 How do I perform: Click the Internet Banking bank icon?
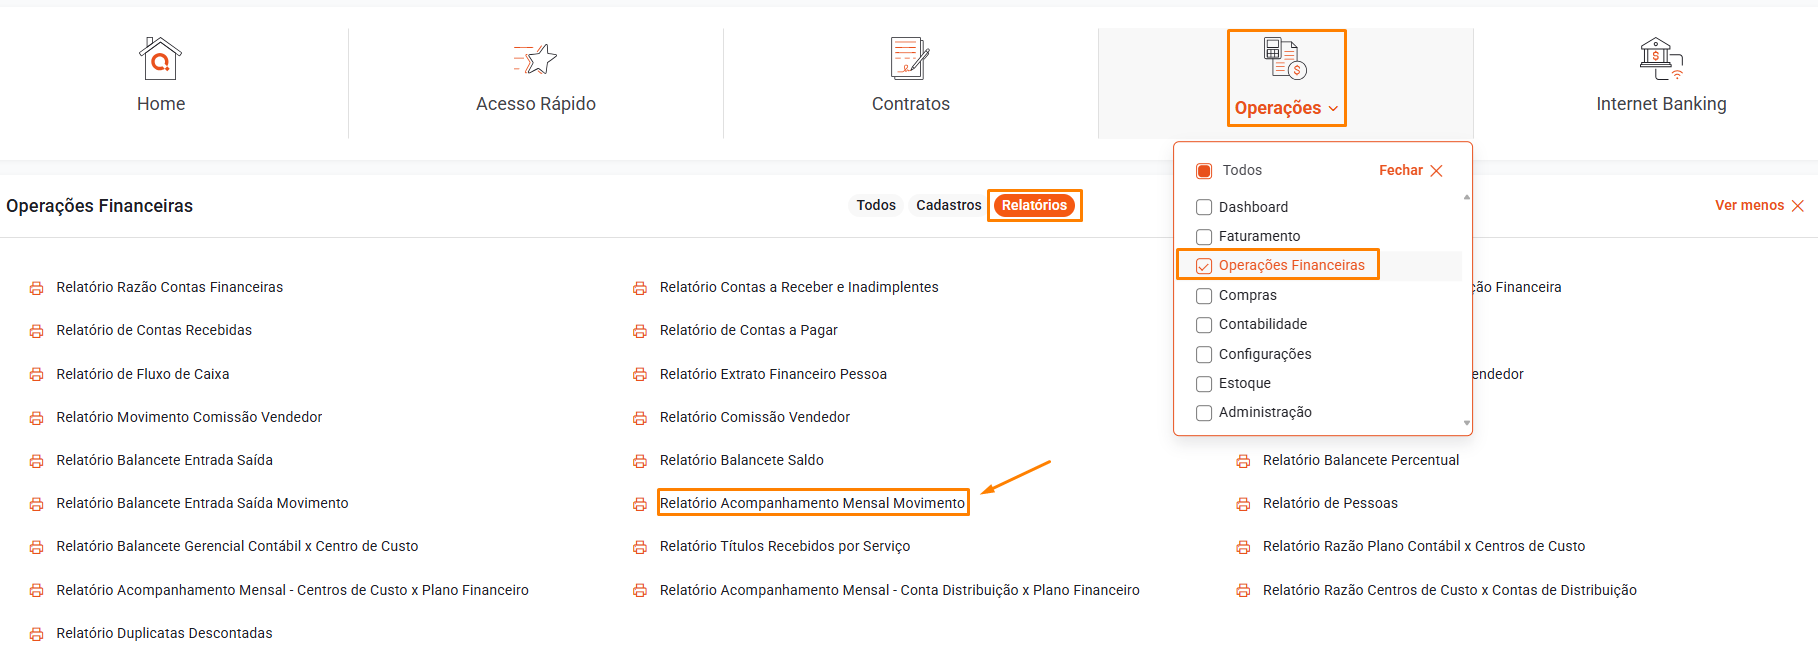pos(1660,59)
